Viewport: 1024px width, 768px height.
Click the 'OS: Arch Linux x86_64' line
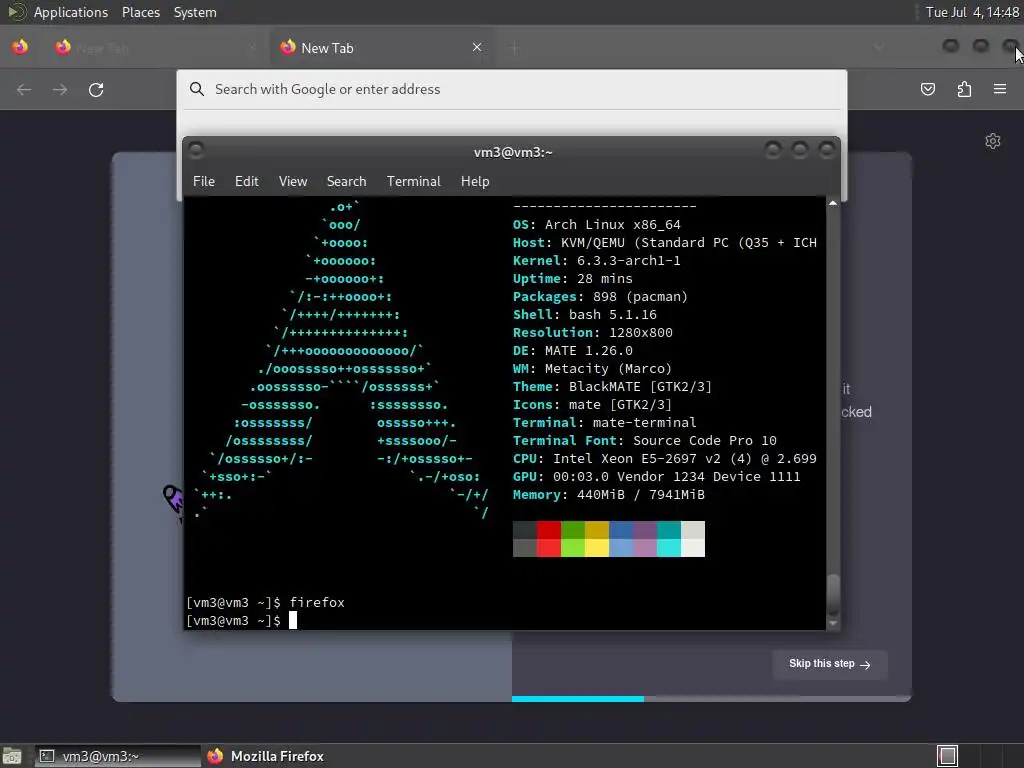(x=596, y=225)
